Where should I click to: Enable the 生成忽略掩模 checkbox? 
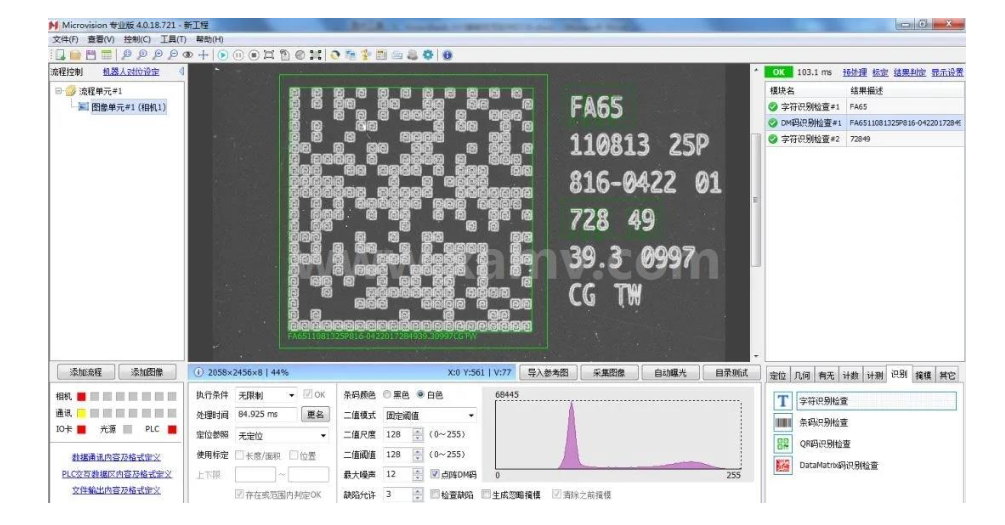(486, 494)
